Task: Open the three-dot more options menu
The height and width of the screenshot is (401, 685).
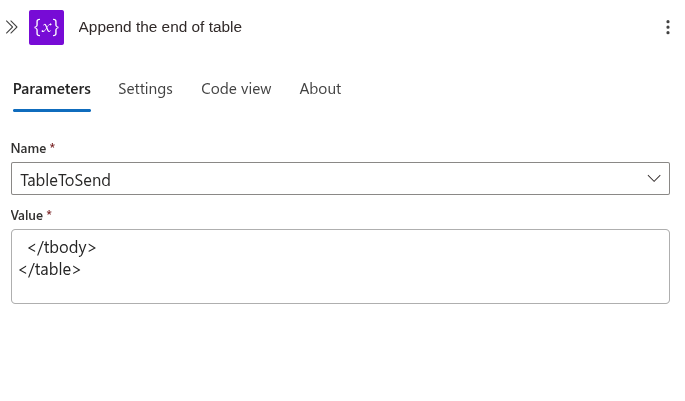Action: pyautogui.click(x=668, y=27)
